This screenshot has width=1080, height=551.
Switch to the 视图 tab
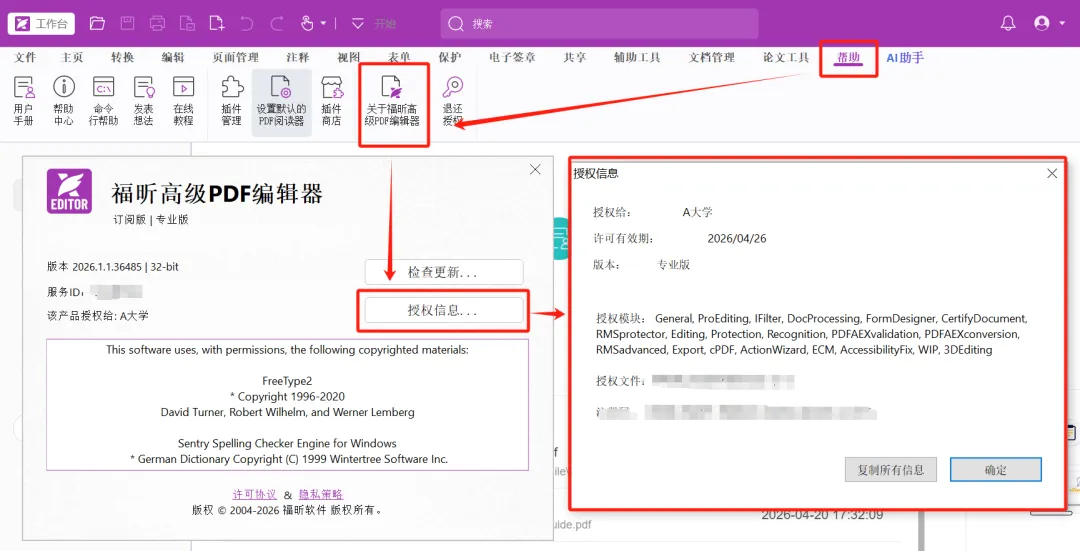349,58
